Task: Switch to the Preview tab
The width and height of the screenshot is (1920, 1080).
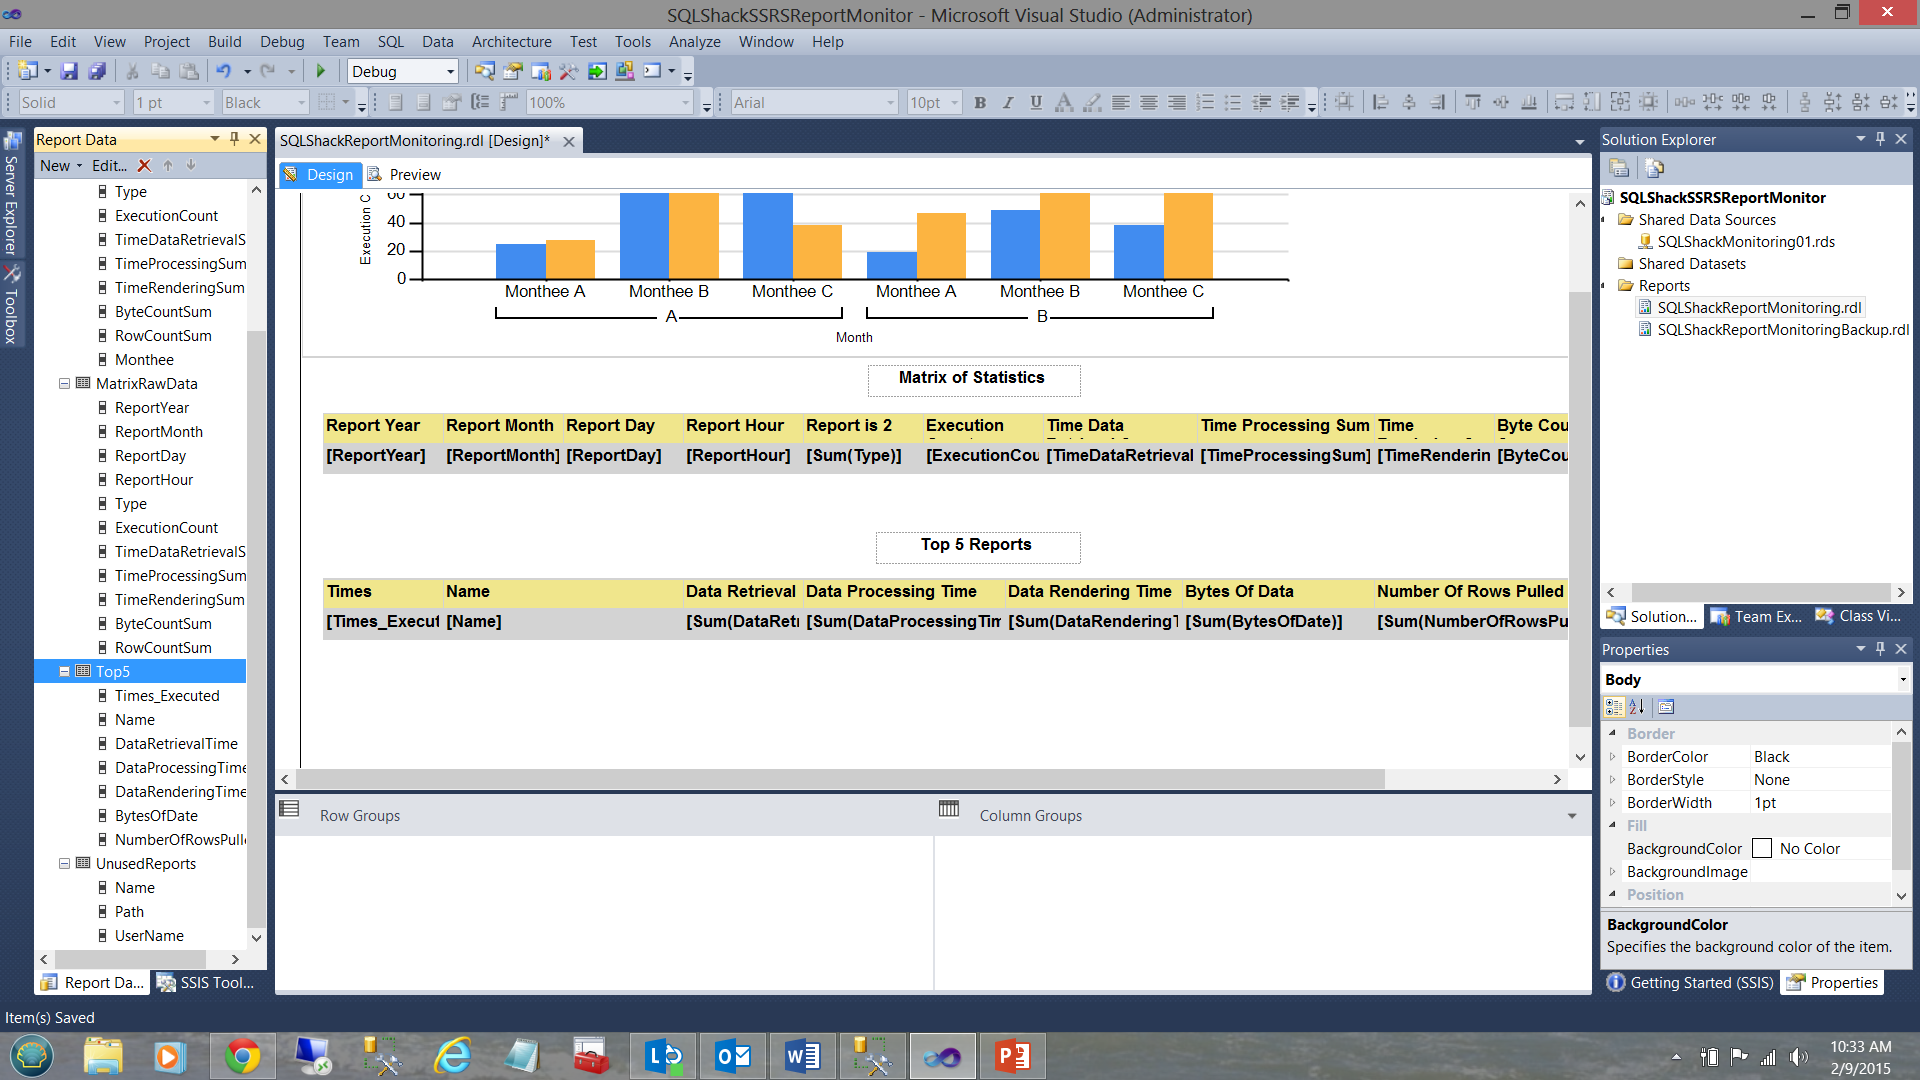Action: pos(414,175)
